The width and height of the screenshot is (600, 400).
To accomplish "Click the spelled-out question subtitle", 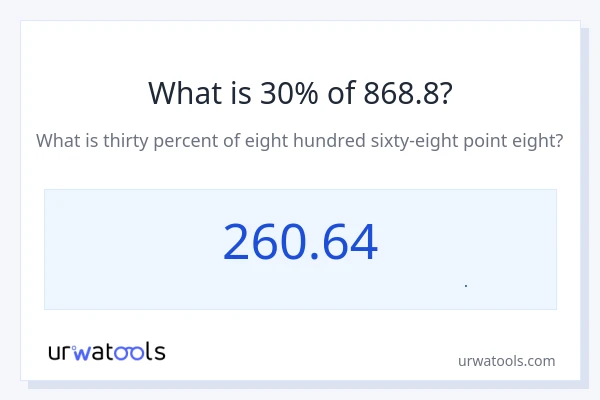I will click(300, 141).
